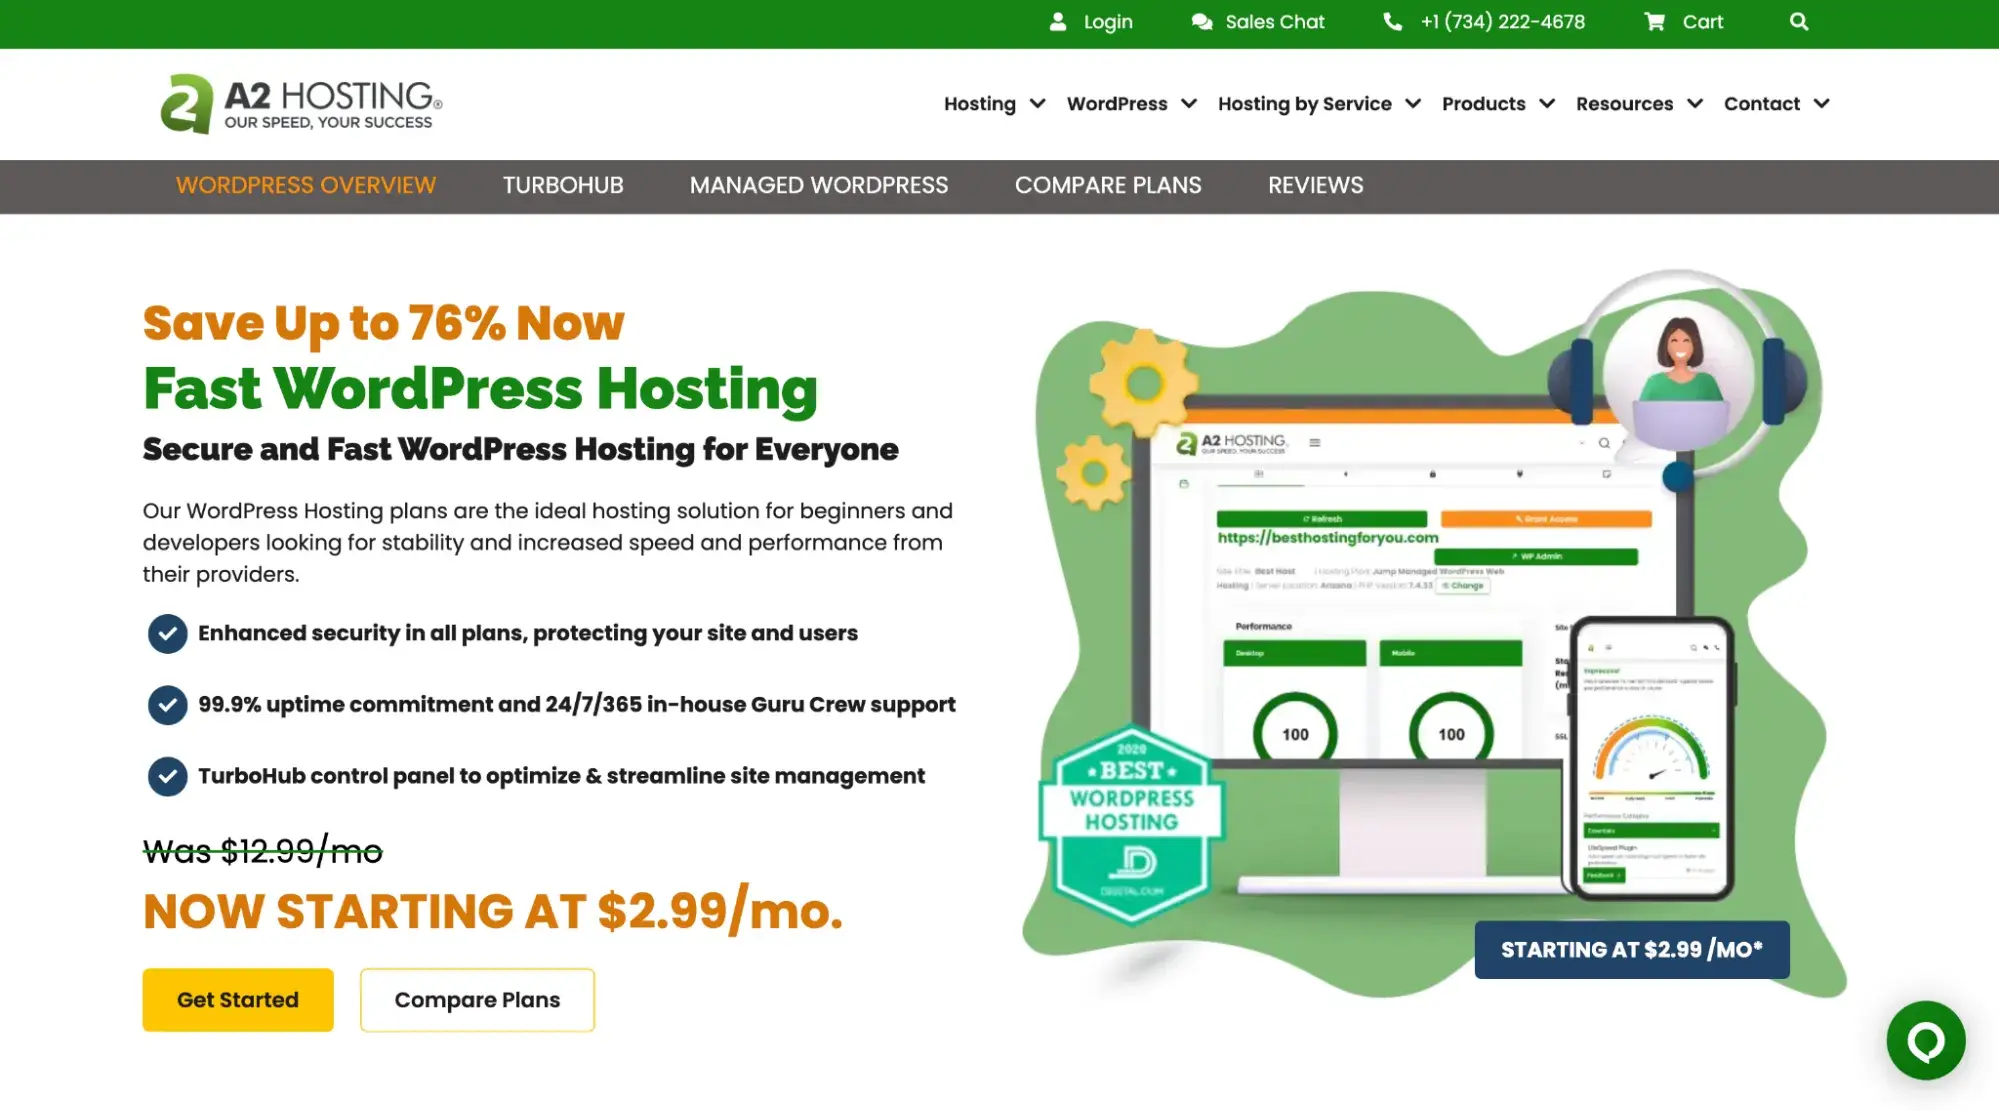Viewport: 1999px width, 1111px height.
Task: Click the Now Starting at $2.99/mo text
Action: click(493, 911)
